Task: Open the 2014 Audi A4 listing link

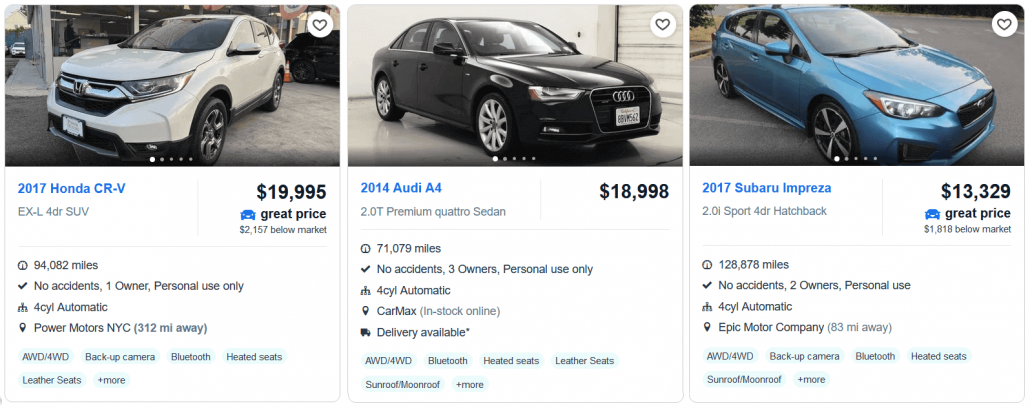Action: click(x=401, y=188)
